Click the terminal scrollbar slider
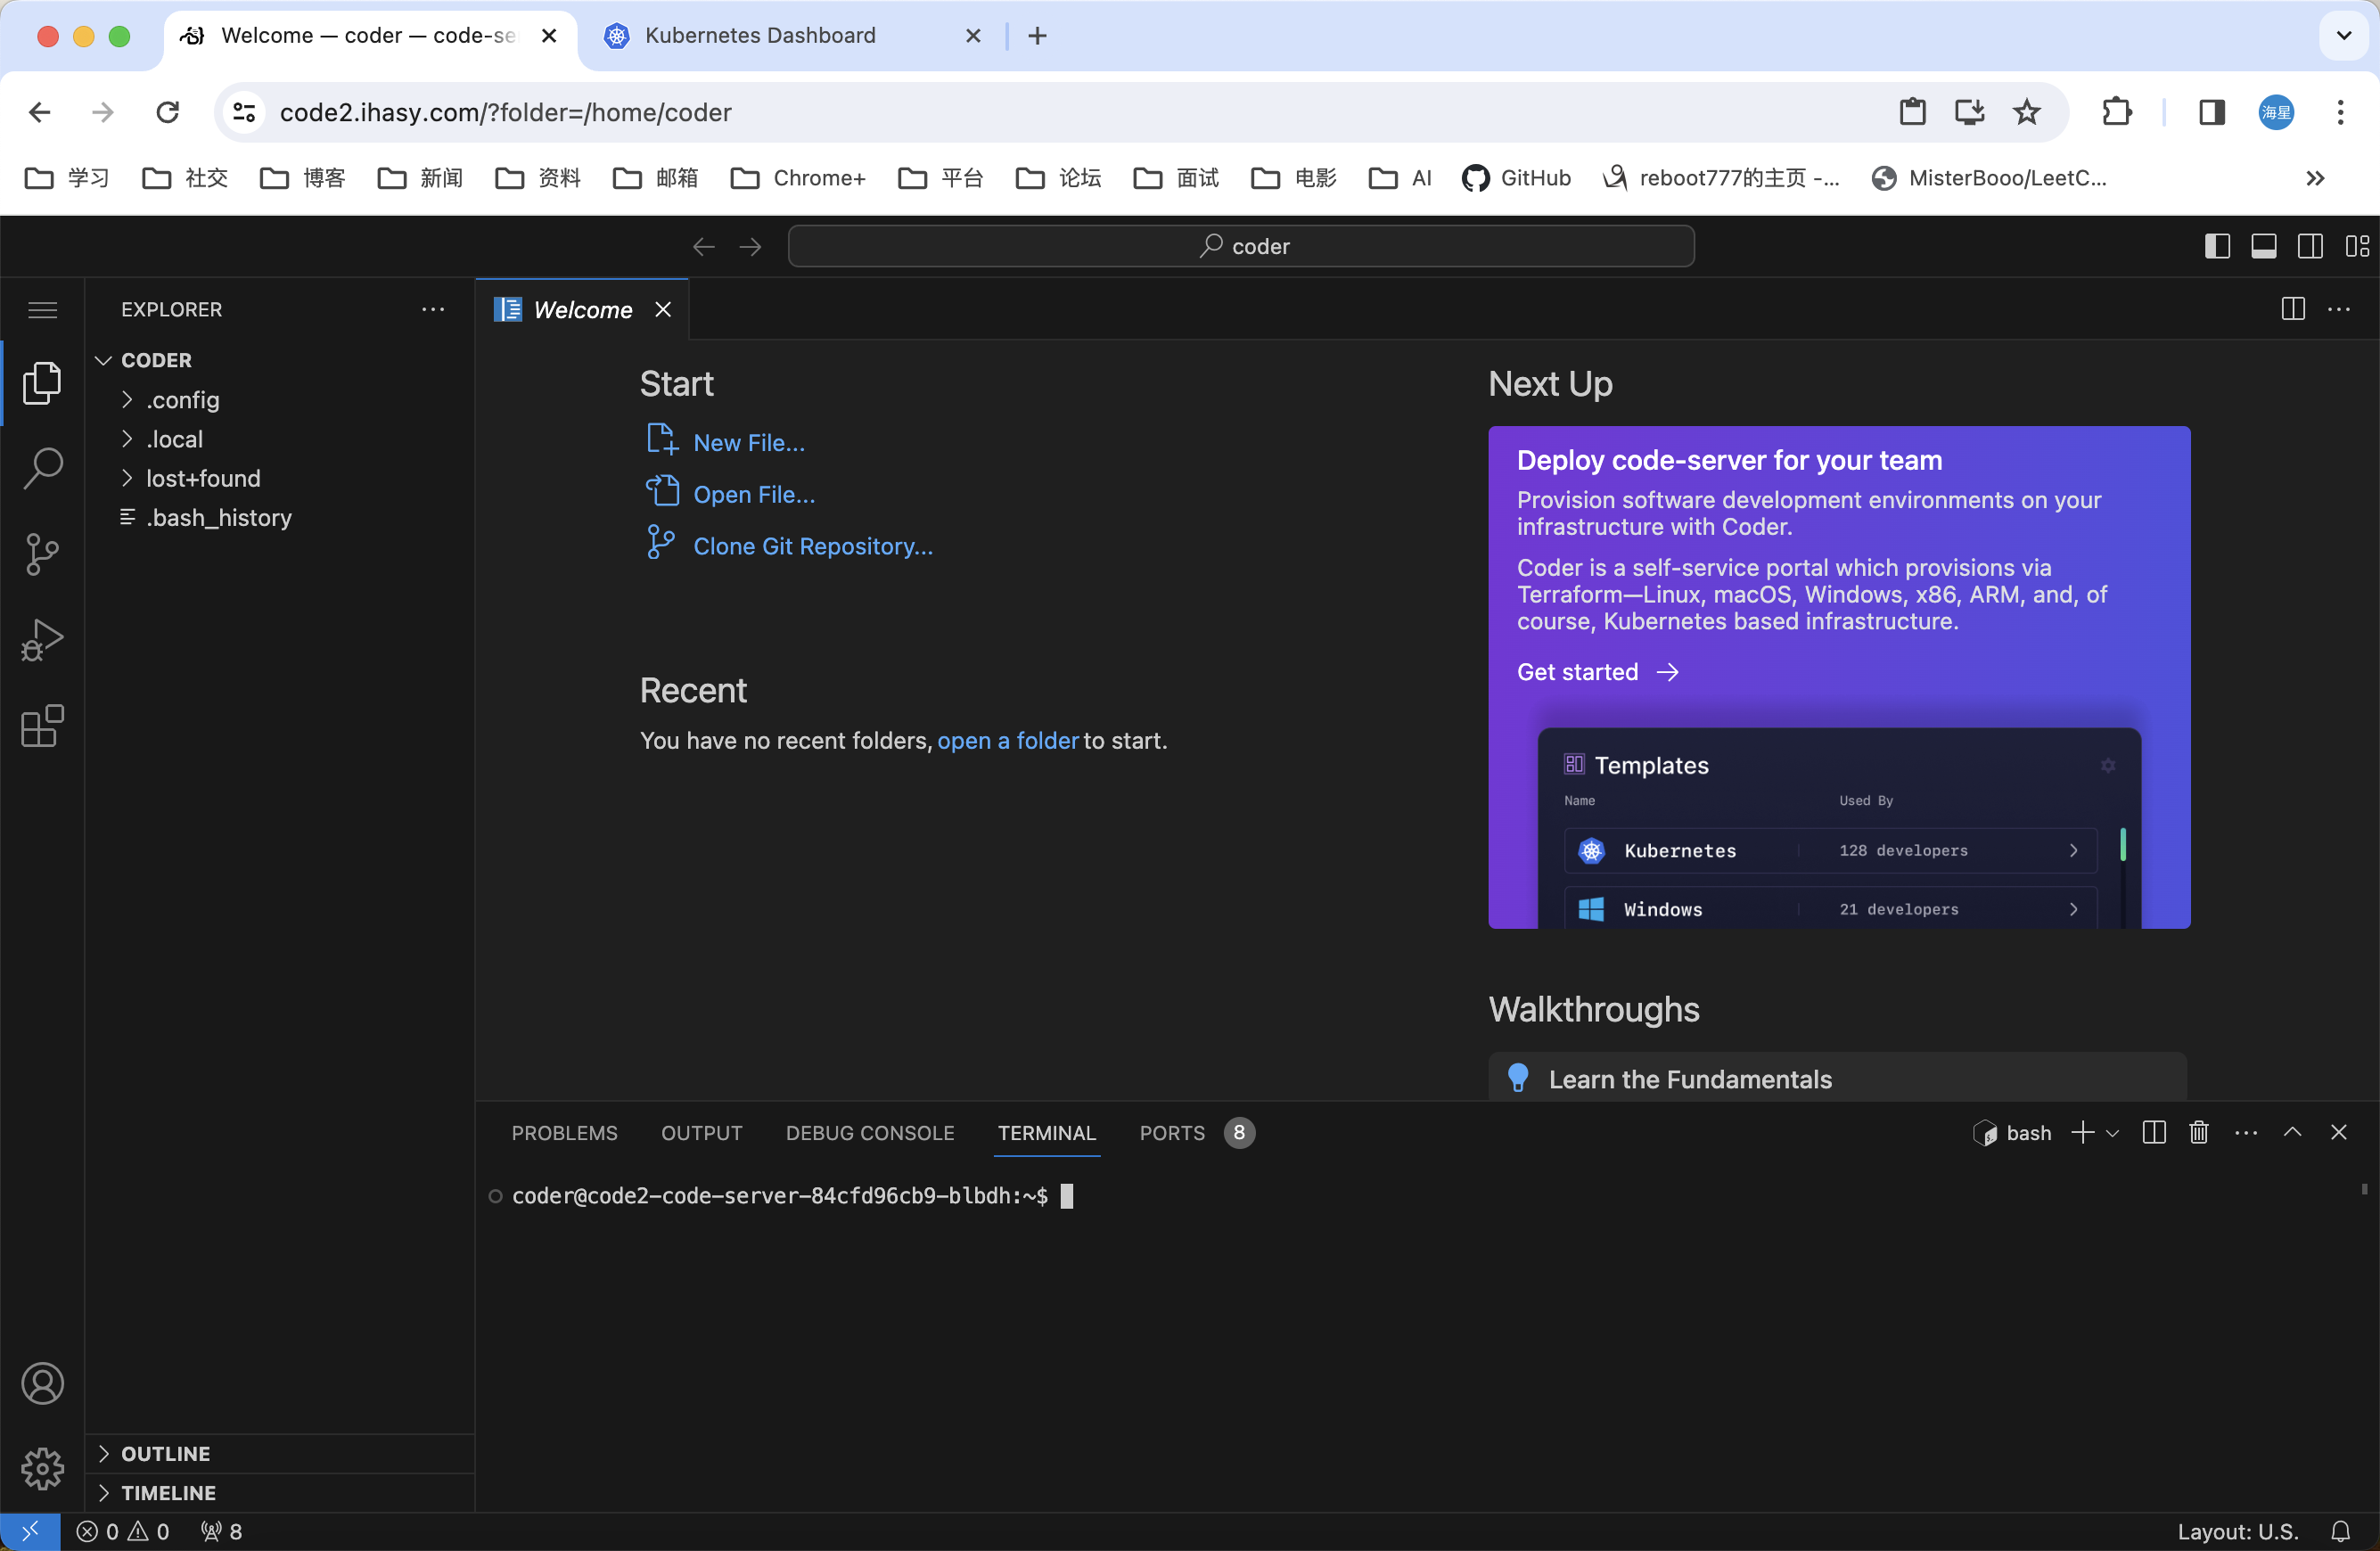Viewport: 2380px width, 1551px height. pos(2364,1189)
